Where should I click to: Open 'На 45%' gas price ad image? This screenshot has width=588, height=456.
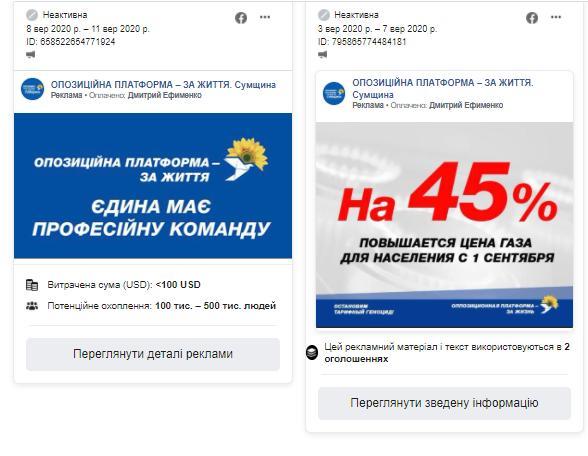point(444,225)
